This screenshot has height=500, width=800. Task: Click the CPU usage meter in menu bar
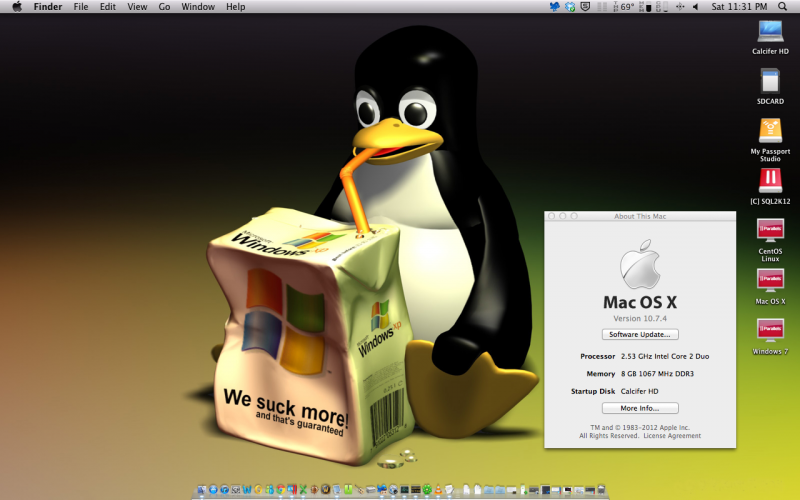(662, 7)
